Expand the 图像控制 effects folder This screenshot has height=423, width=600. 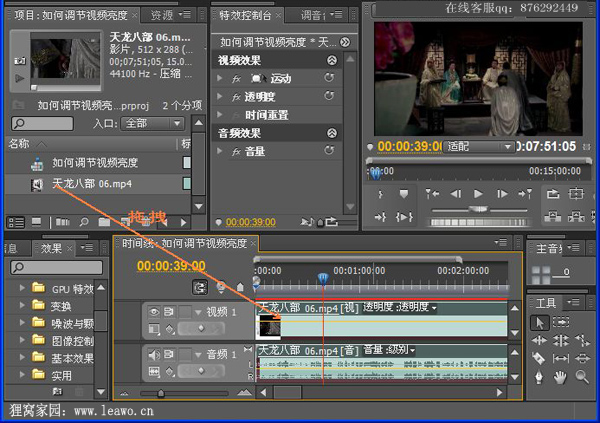point(22,340)
